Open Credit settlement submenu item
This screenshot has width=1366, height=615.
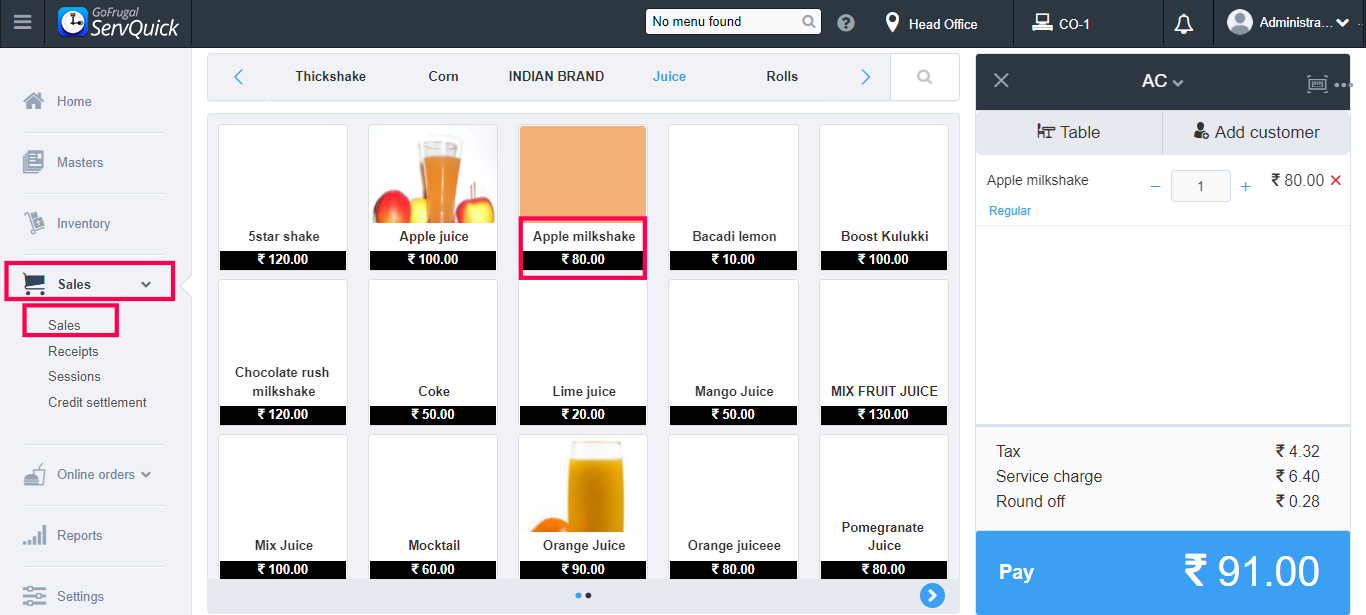(x=97, y=403)
